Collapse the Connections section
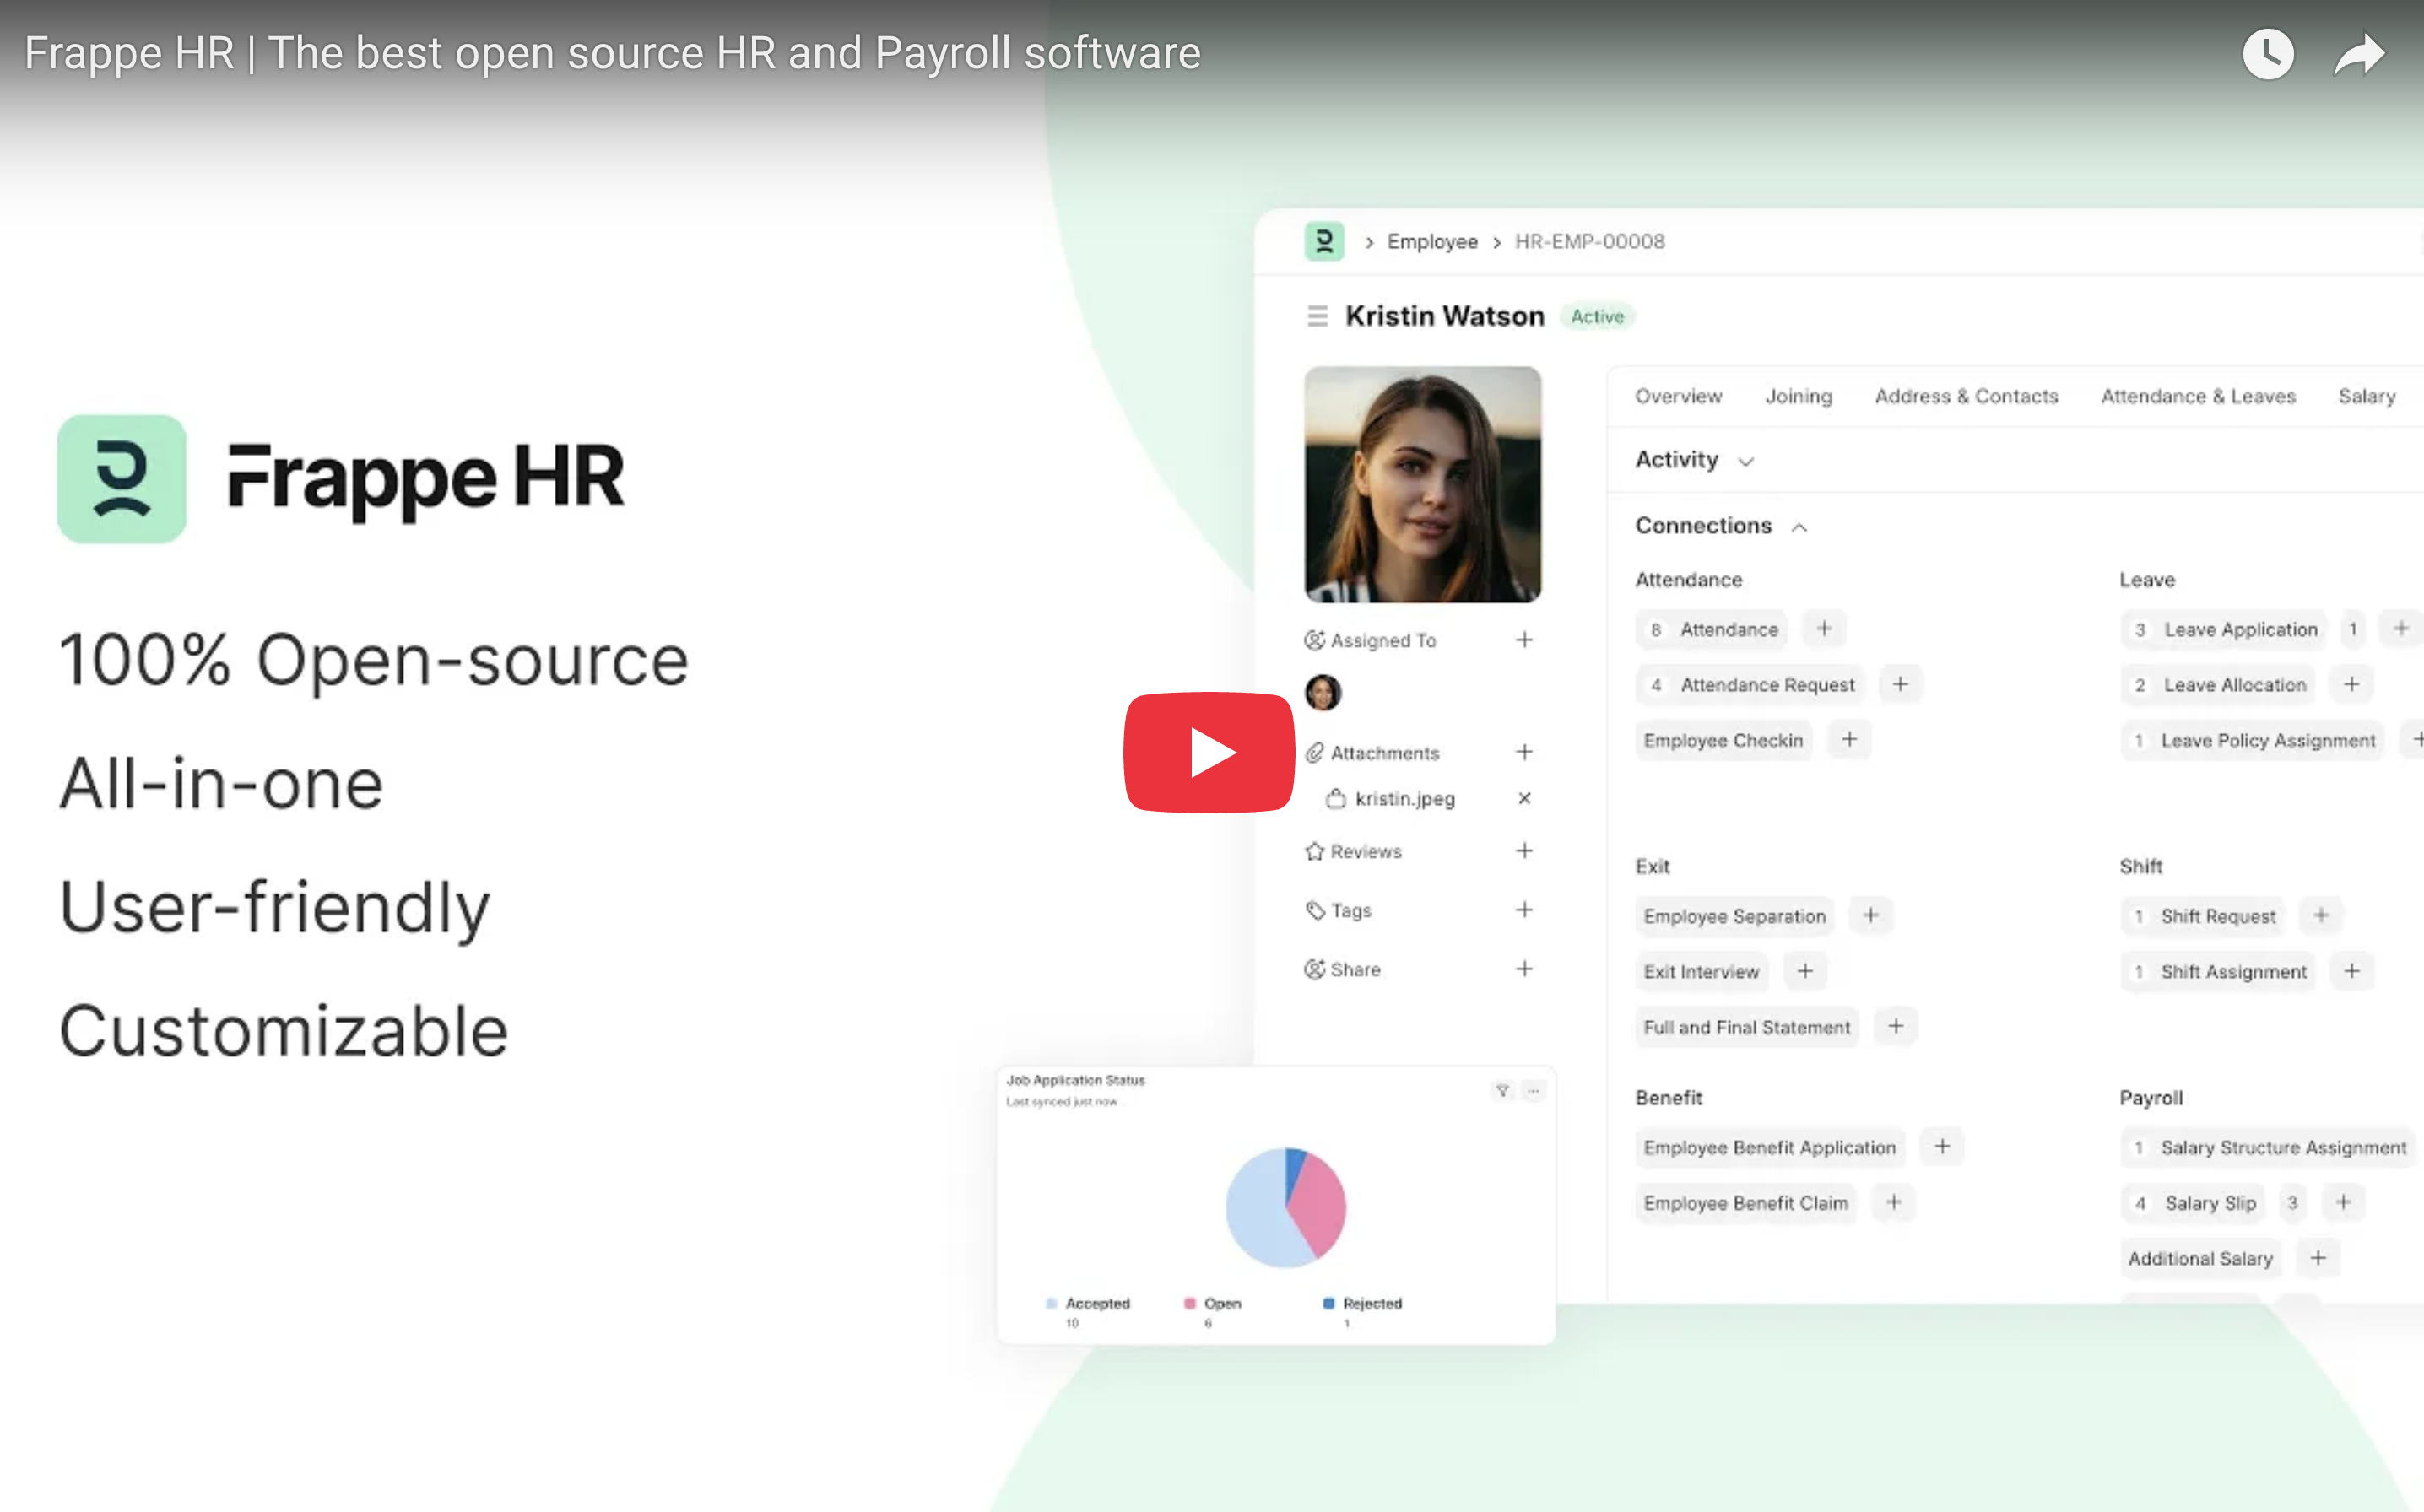2424x1512 pixels. tap(1800, 526)
